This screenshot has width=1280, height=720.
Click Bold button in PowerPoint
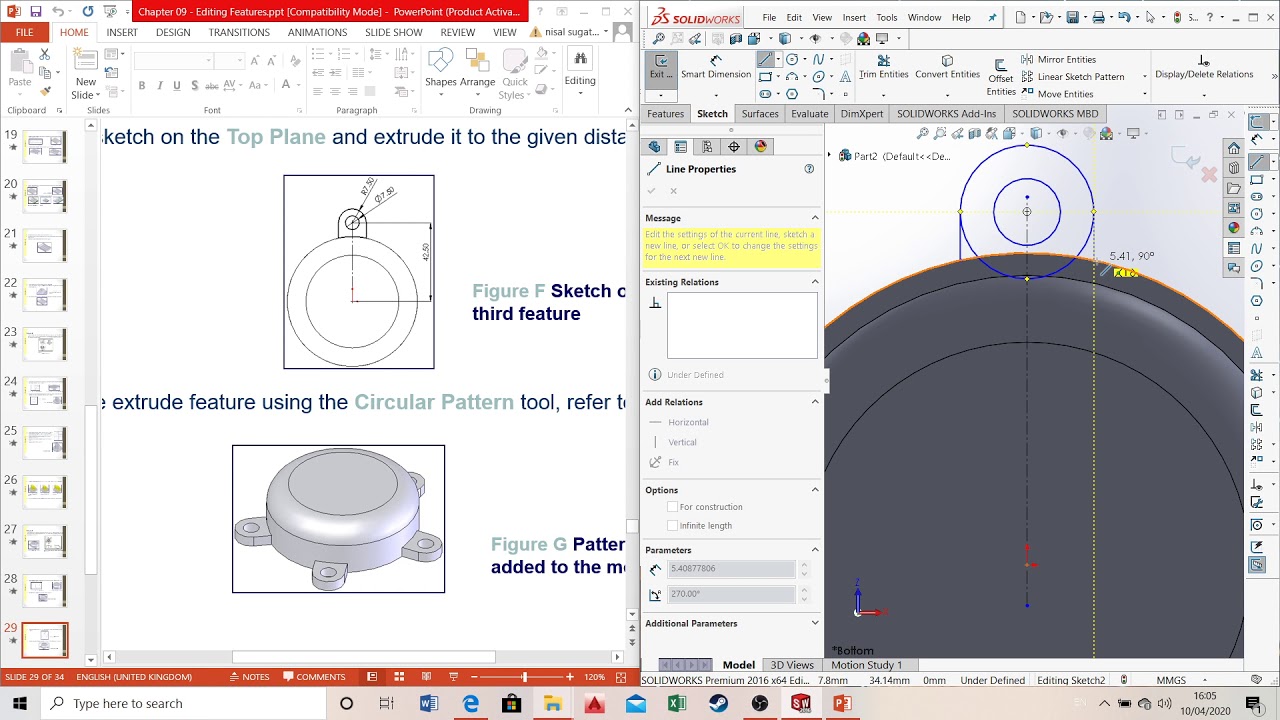click(x=142, y=86)
